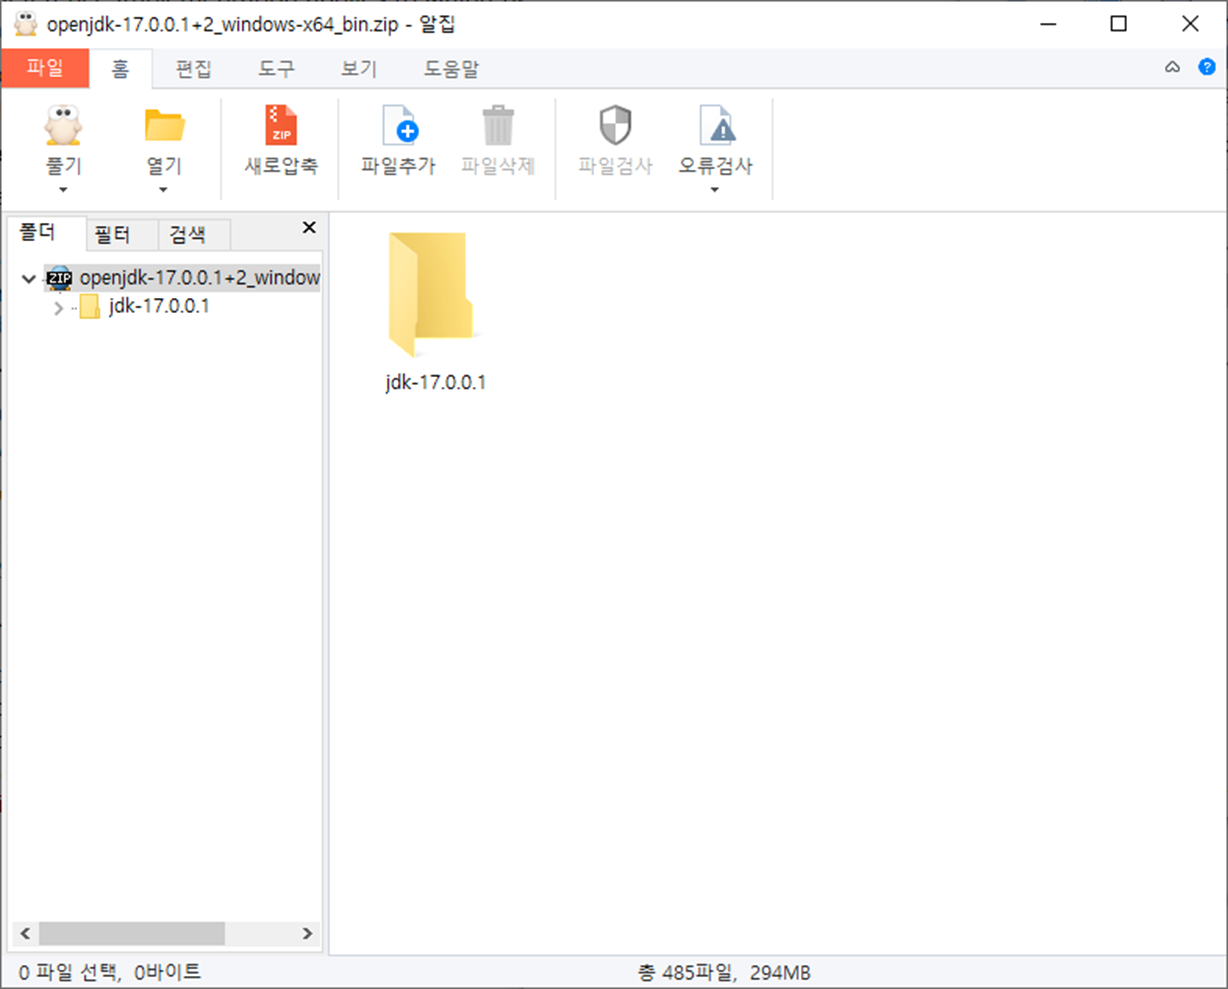Image resolution: width=1228 pixels, height=989 pixels.
Task: Select openjdk-17.0.0.1+2_window root in tree
Action: point(200,278)
